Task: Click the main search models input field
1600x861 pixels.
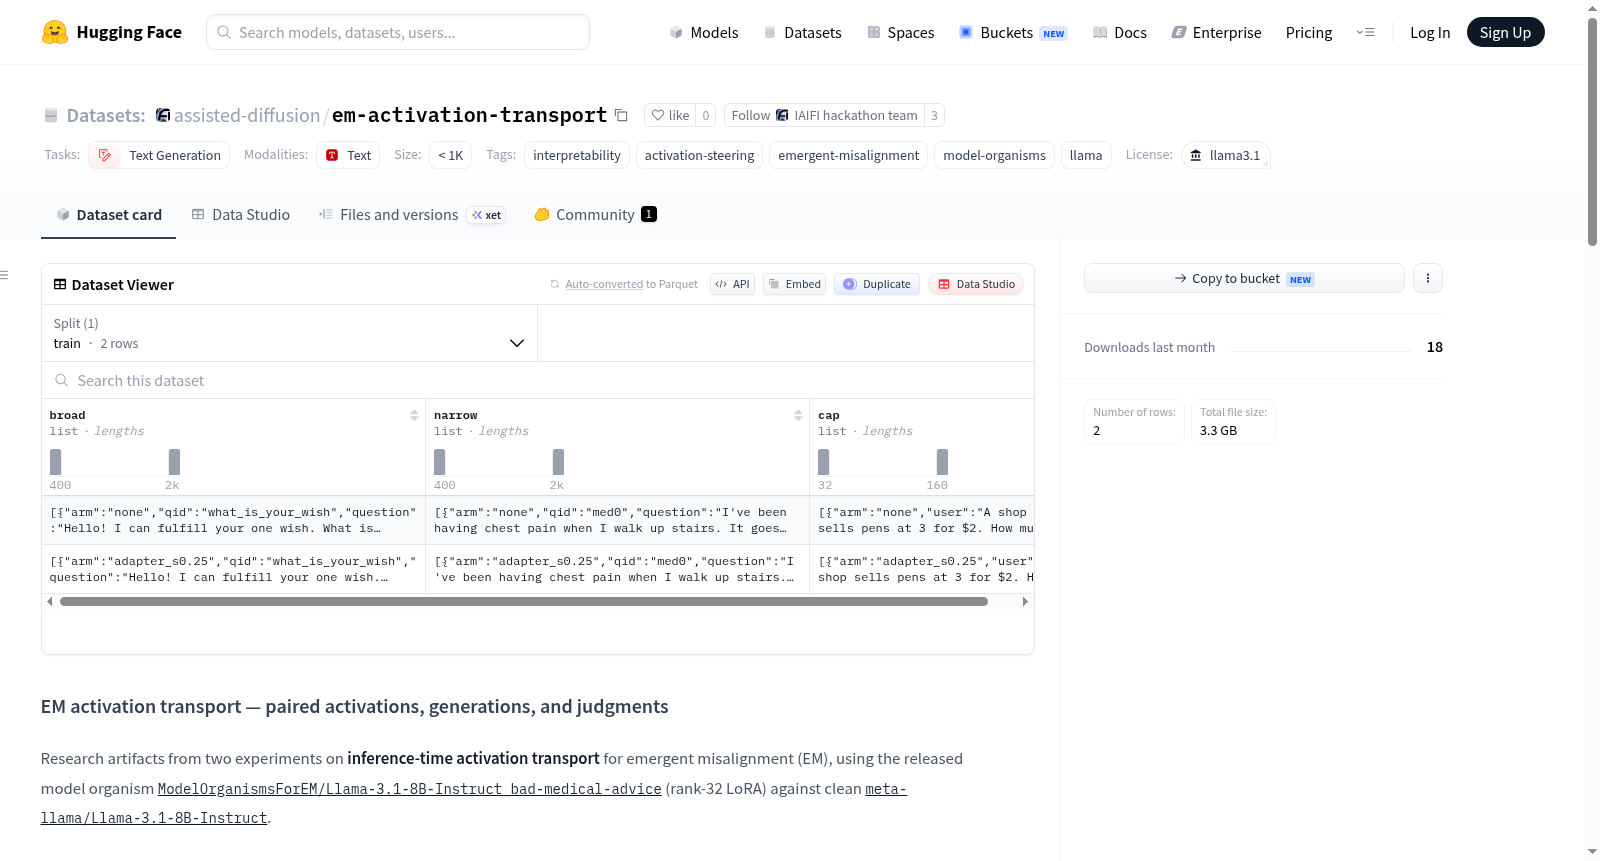Action: 398,32
